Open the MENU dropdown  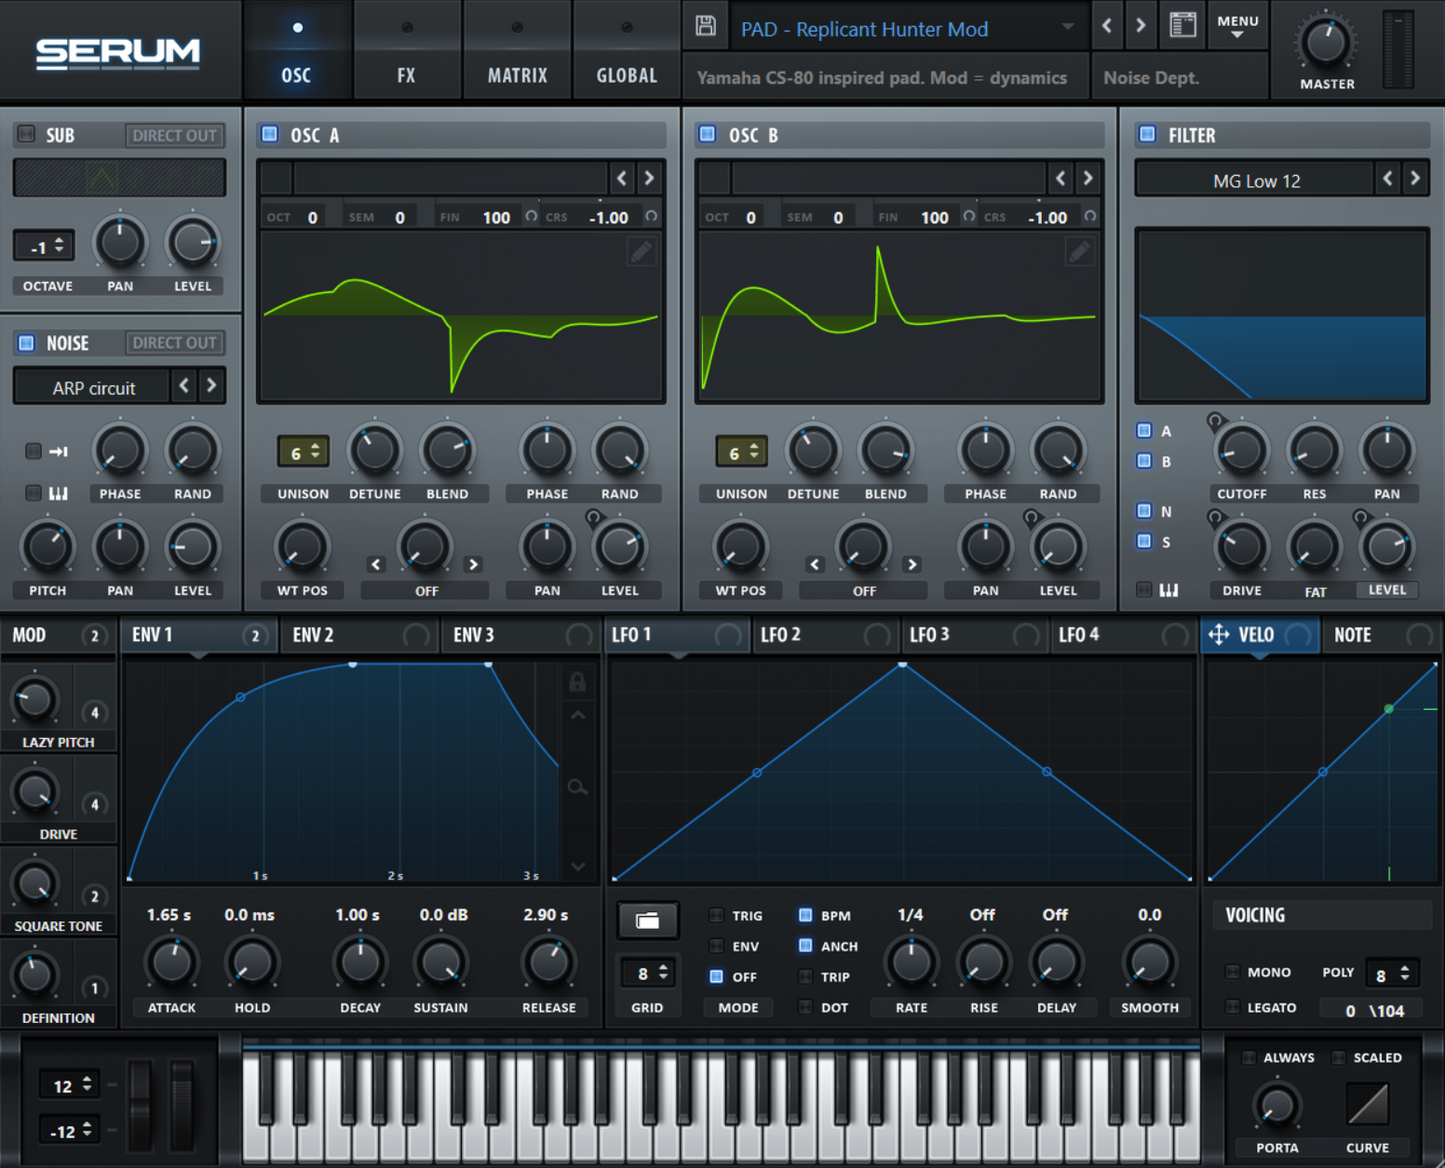pyautogui.click(x=1238, y=26)
